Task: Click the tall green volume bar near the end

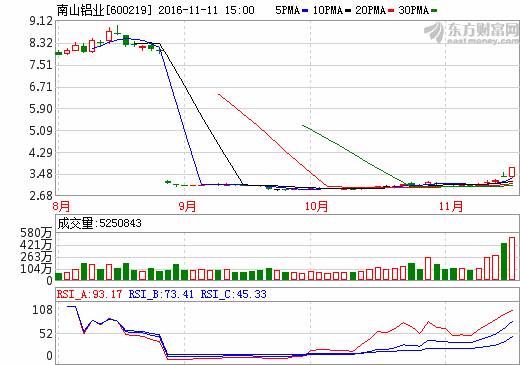Action: (x=504, y=261)
